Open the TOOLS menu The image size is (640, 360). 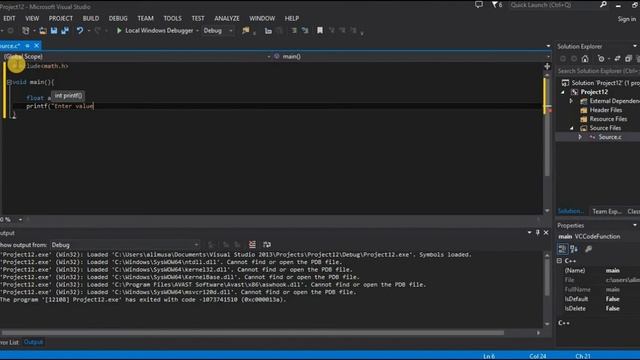point(172,18)
